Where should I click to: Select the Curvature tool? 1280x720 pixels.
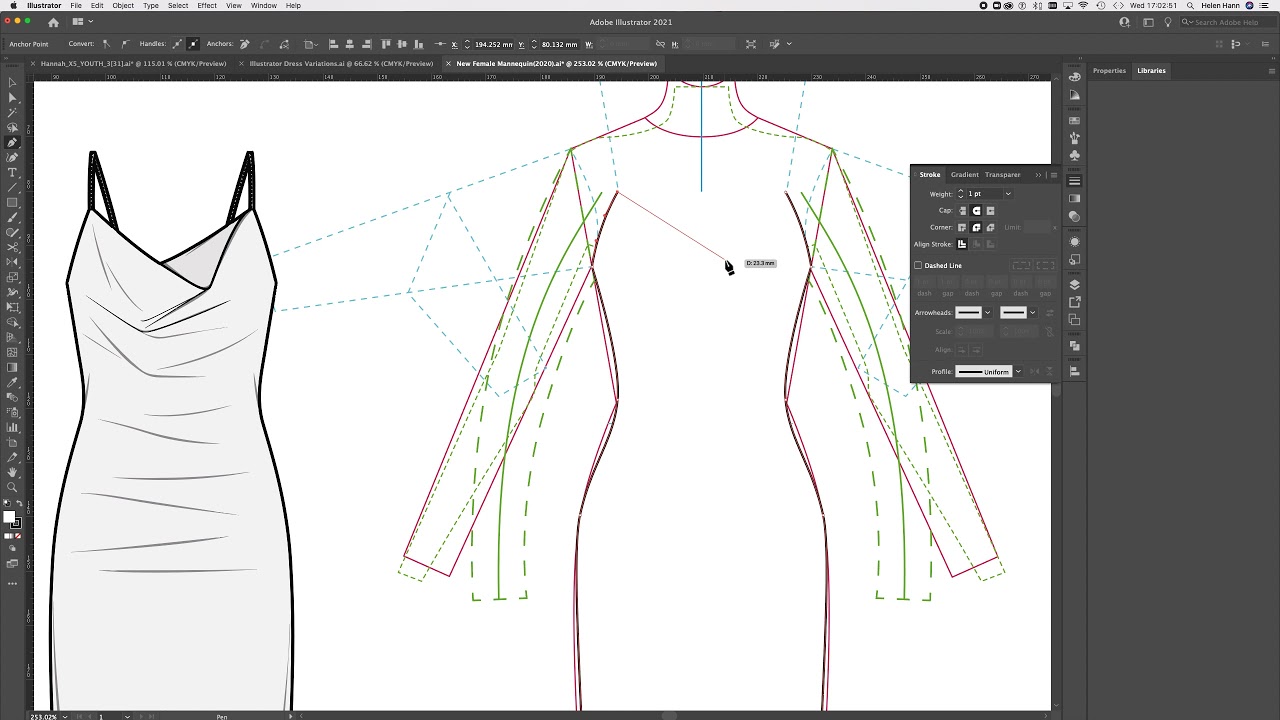tap(12, 157)
